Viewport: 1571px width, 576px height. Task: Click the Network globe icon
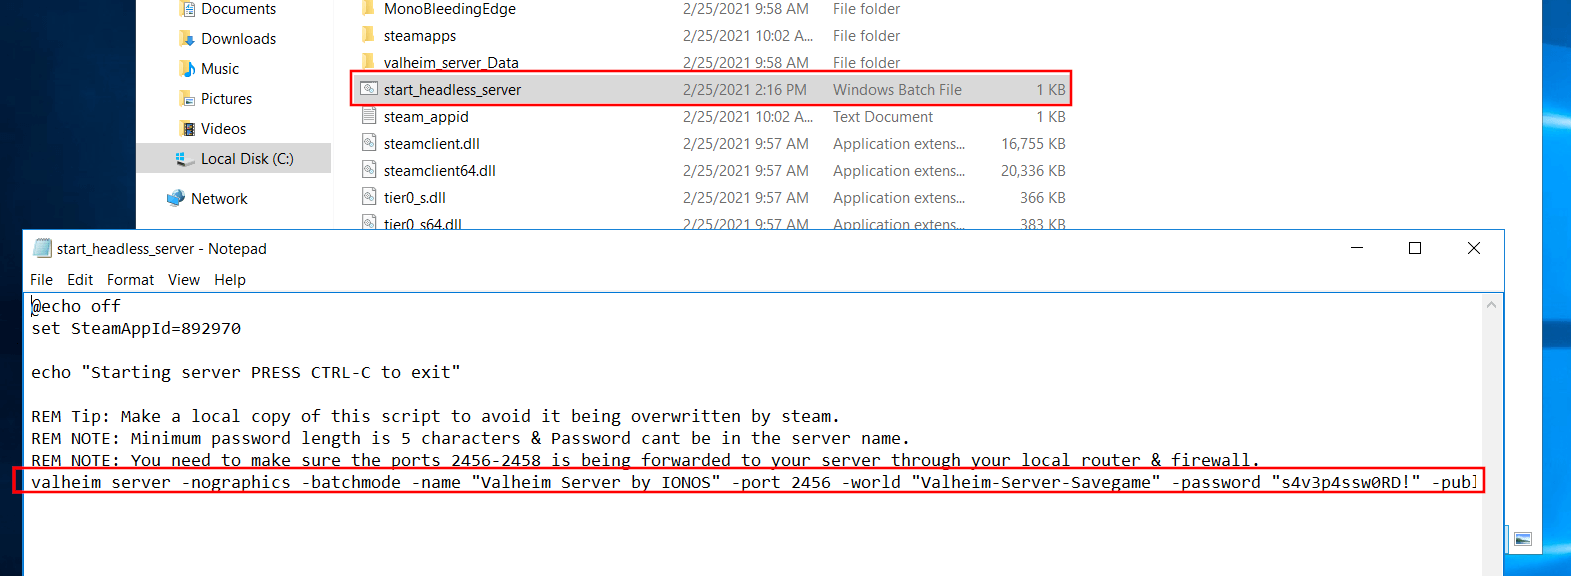(x=176, y=198)
